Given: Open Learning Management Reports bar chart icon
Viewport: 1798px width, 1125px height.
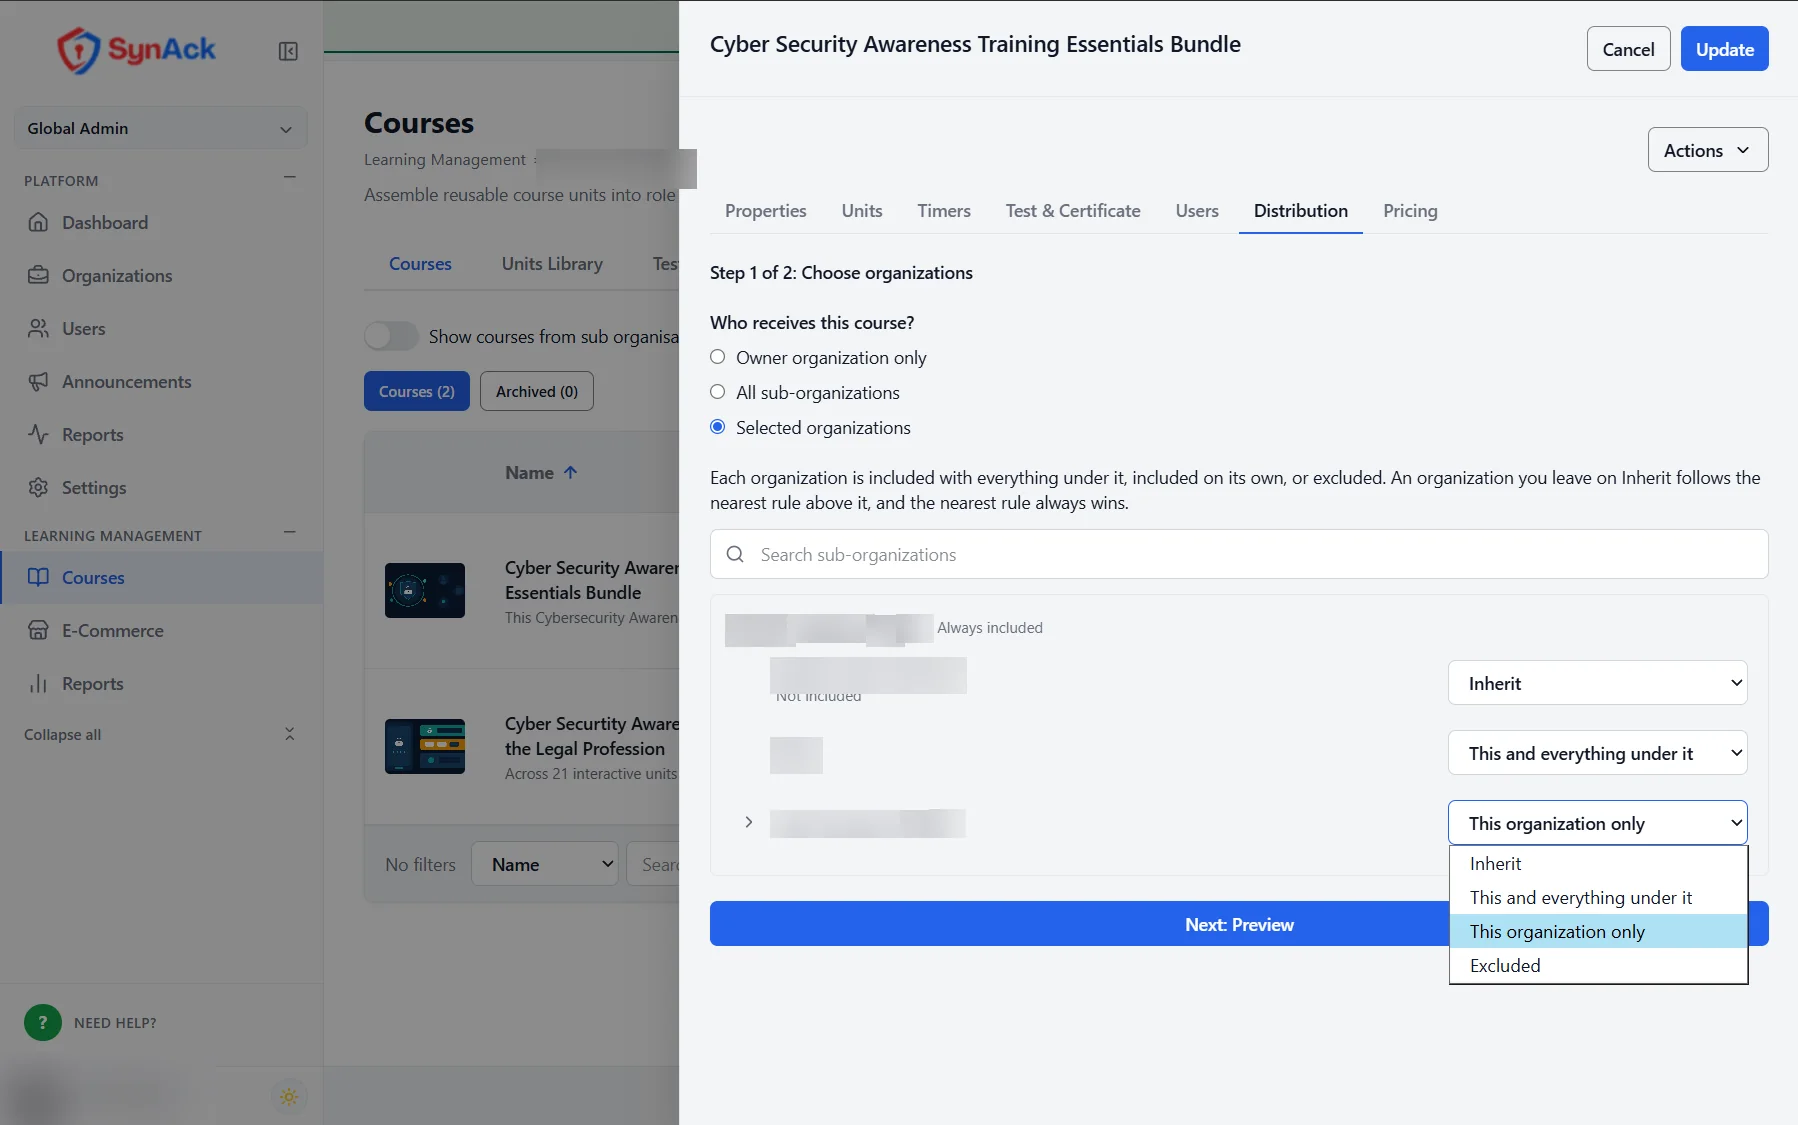Looking at the screenshot, I should pos(38,683).
